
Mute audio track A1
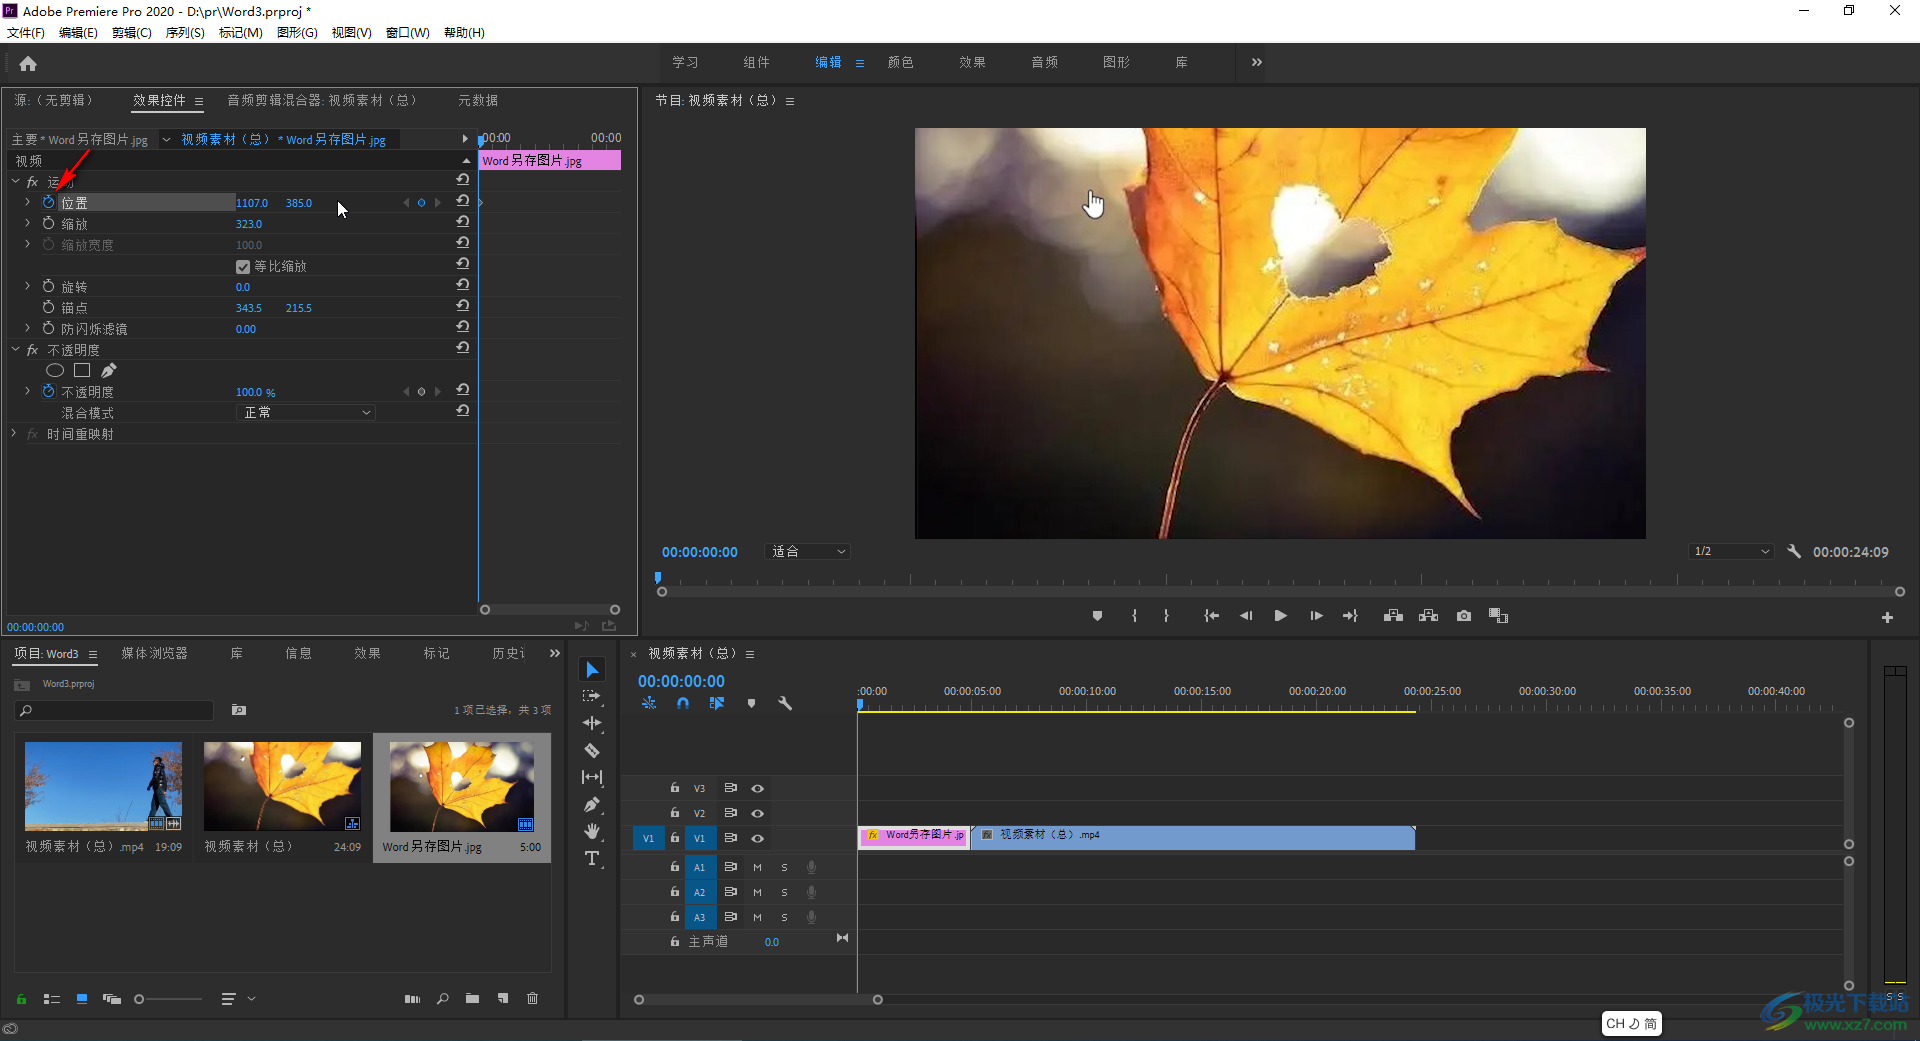click(x=757, y=867)
